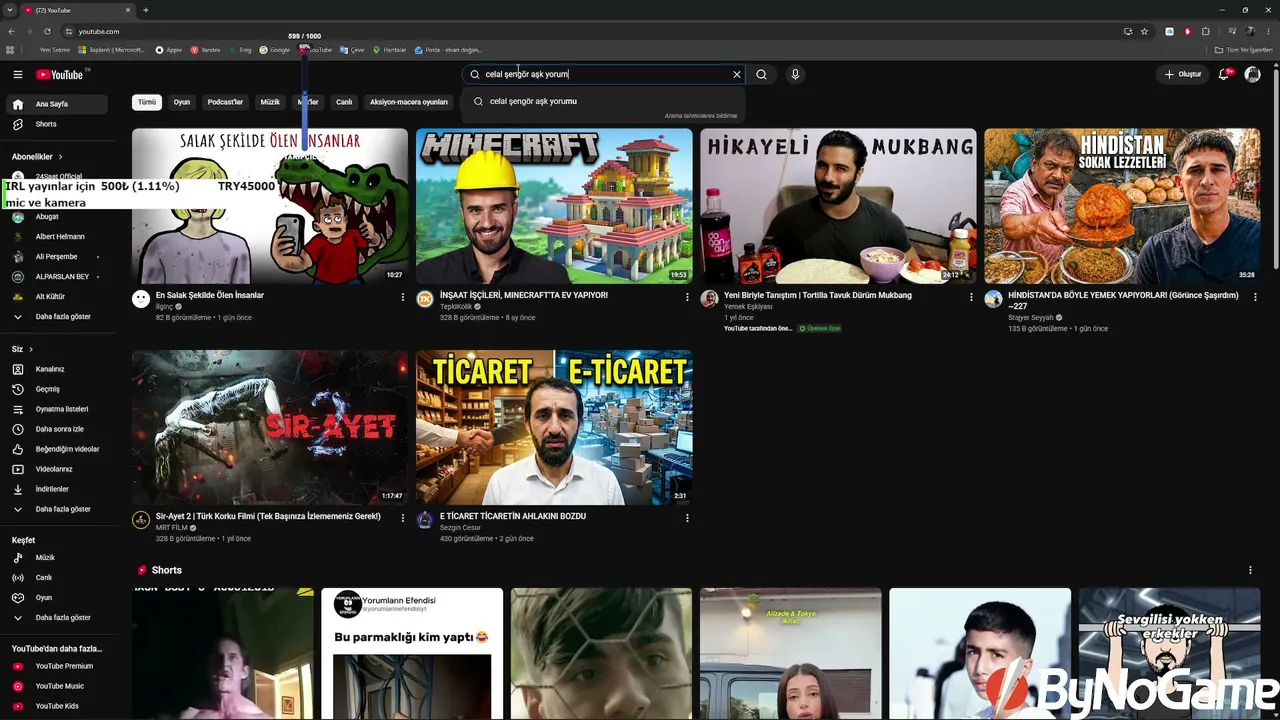This screenshot has height=720, width=1280.
Task: Focus the YouTube search input field
Action: pos(603,74)
